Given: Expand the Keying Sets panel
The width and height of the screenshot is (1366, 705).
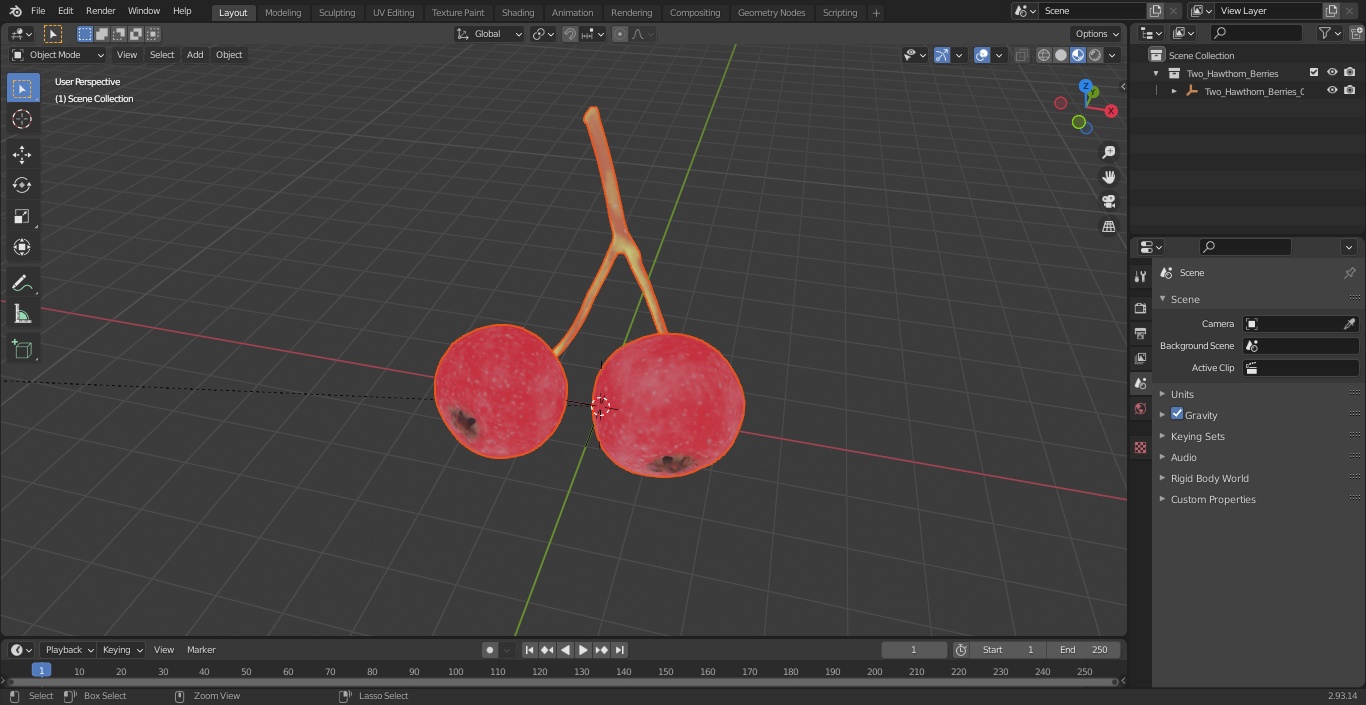Looking at the screenshot, I should click(x=1197, y=436).
